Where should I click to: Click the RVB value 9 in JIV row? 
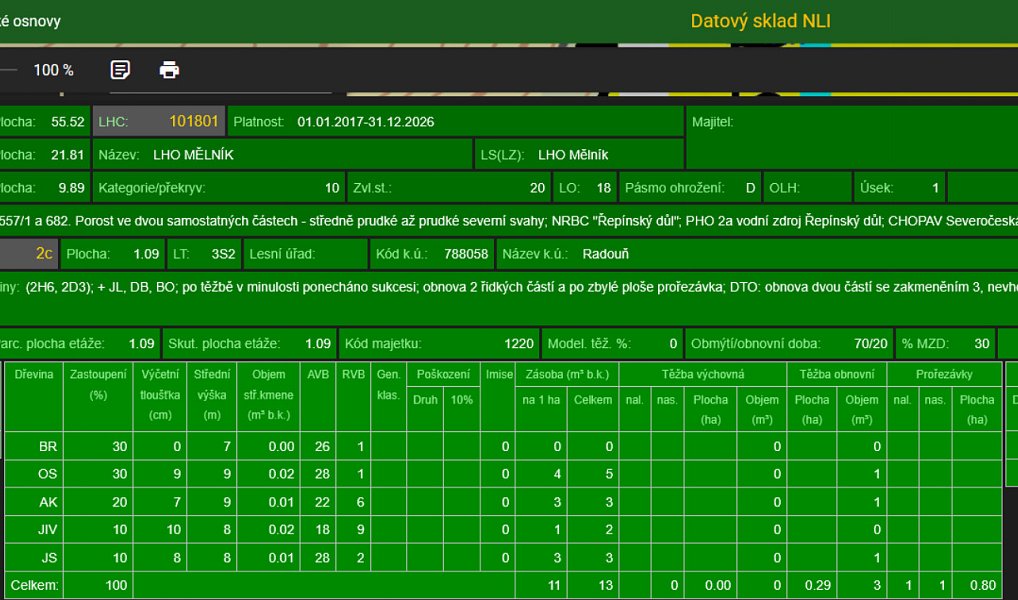pos(360,529)
